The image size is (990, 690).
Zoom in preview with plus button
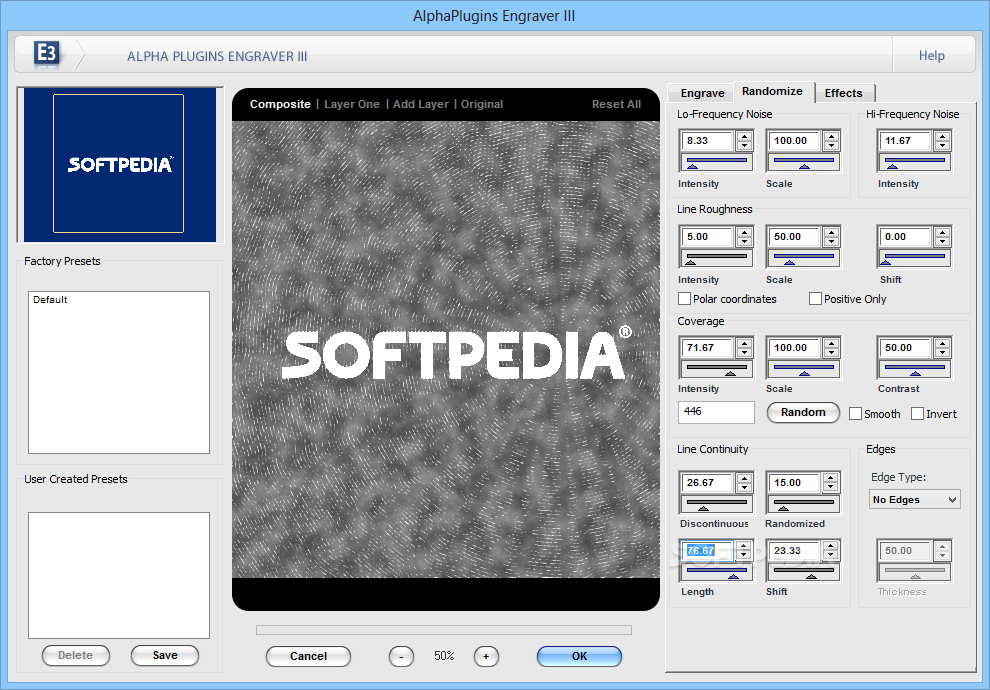pyautogui.click(x=486, y=657)
